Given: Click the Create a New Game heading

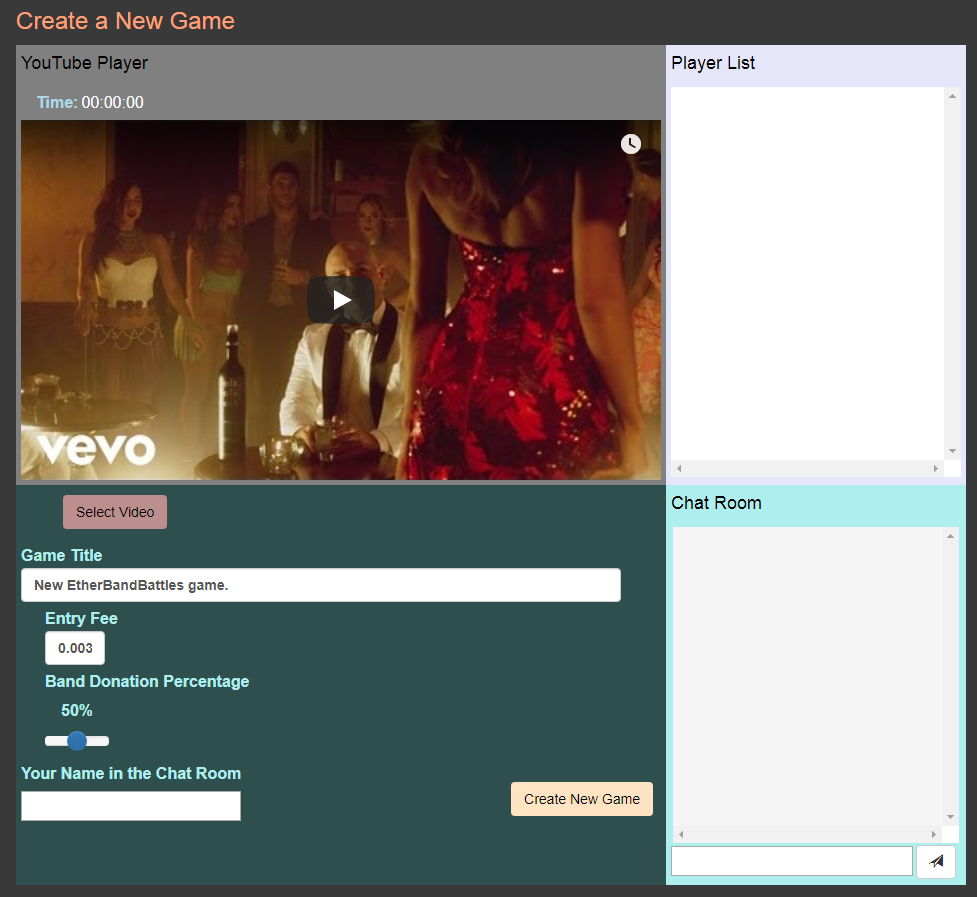Looking at the screenshot, I should [125, 21].
